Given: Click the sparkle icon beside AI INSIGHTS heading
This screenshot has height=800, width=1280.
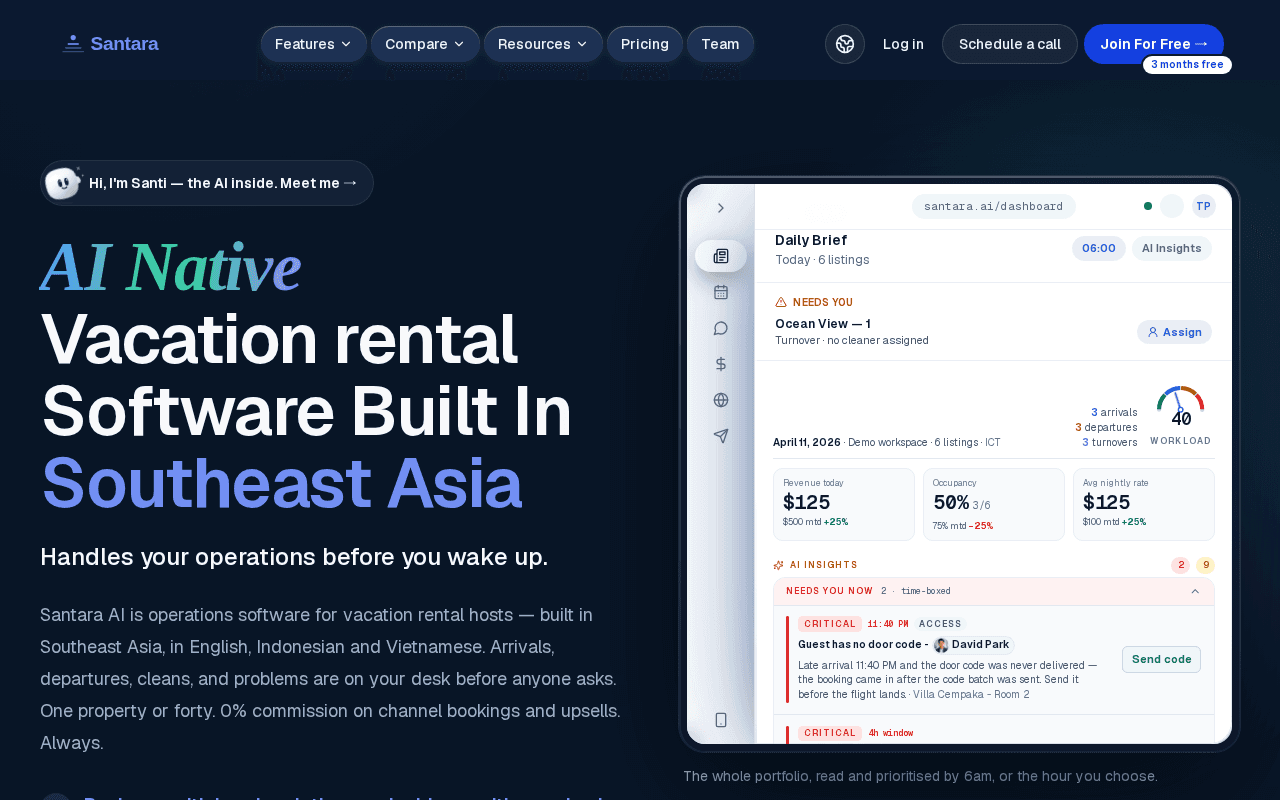Looking at the screenshot, I should tap(779, 565).
